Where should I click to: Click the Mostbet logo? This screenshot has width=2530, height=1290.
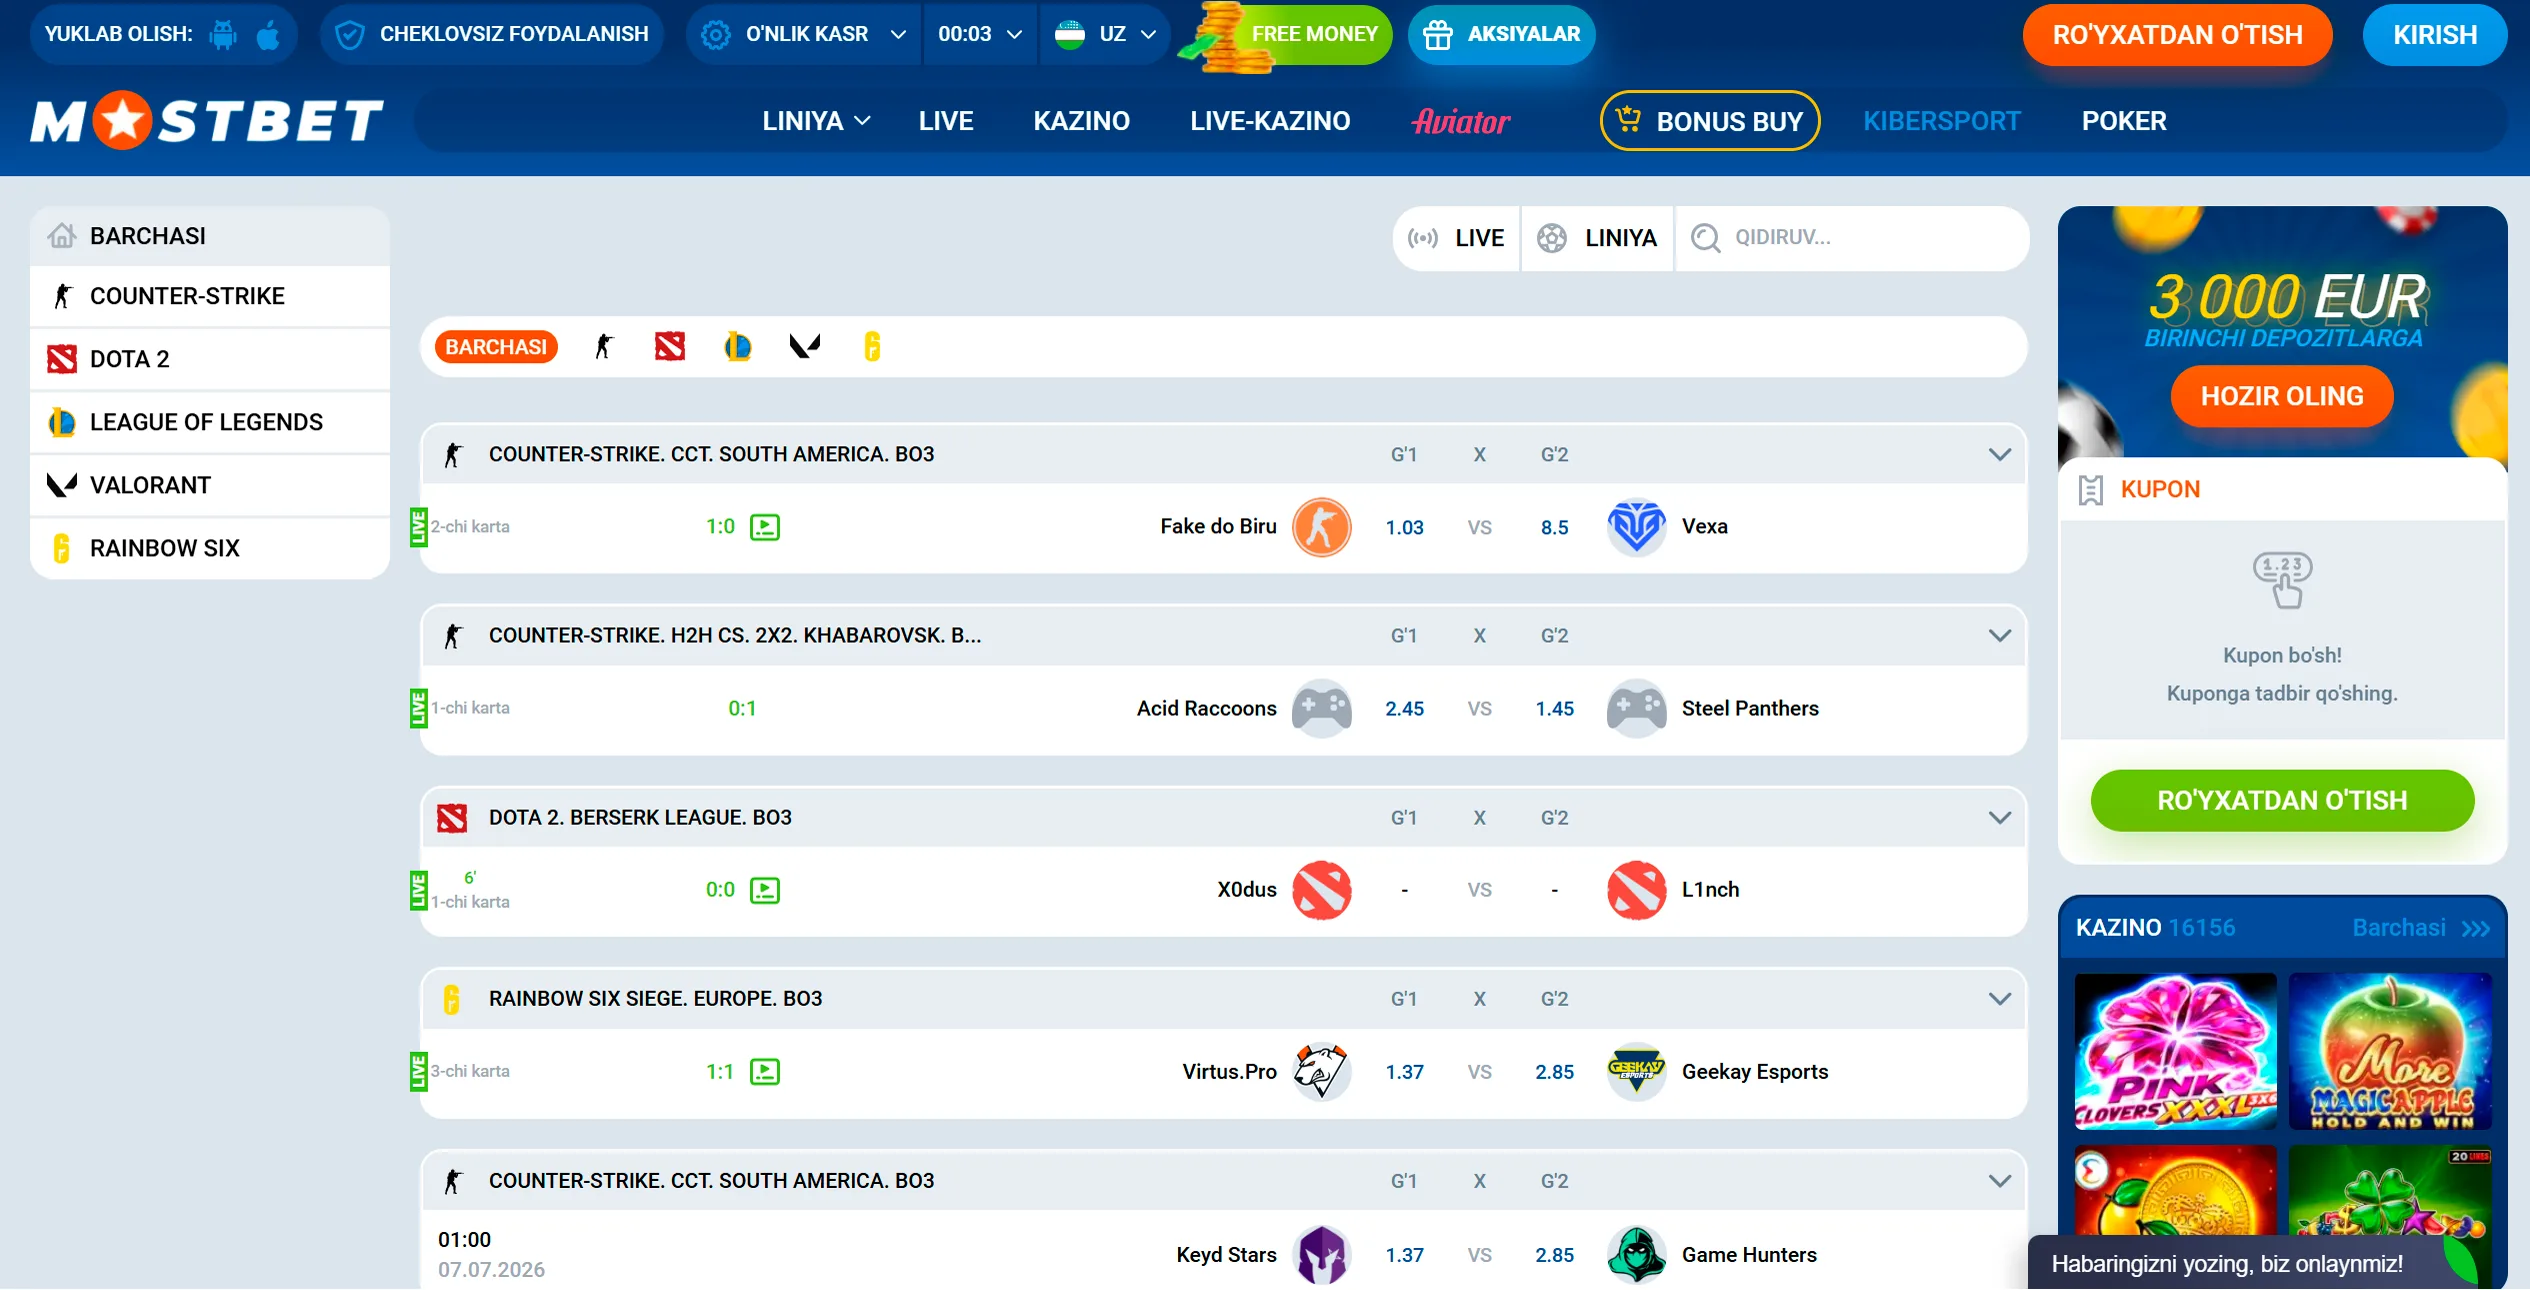207,121
